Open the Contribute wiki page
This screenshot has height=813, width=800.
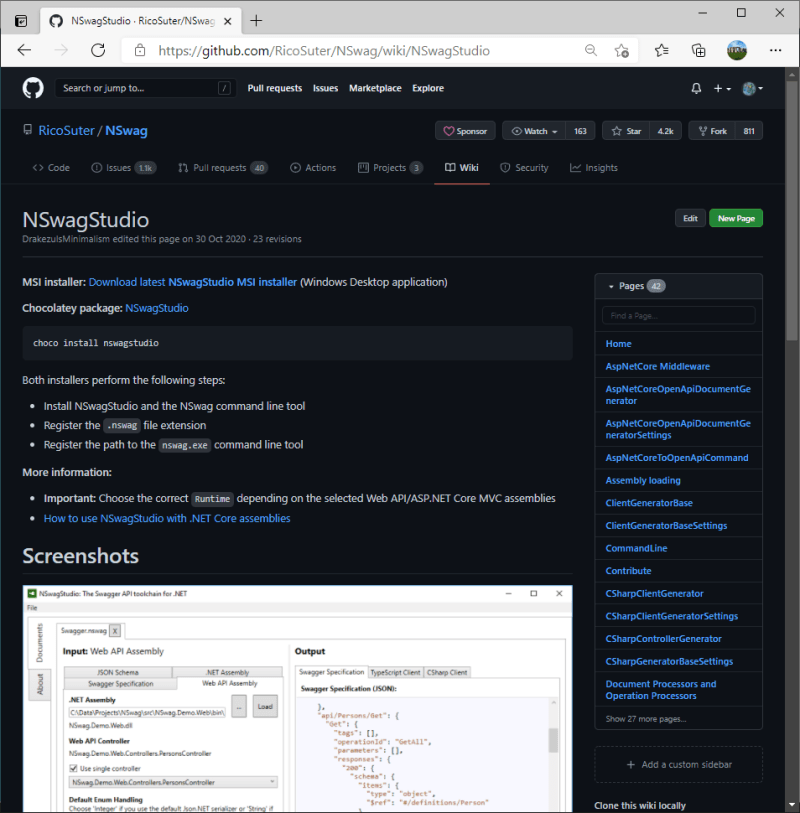point(628,571)
